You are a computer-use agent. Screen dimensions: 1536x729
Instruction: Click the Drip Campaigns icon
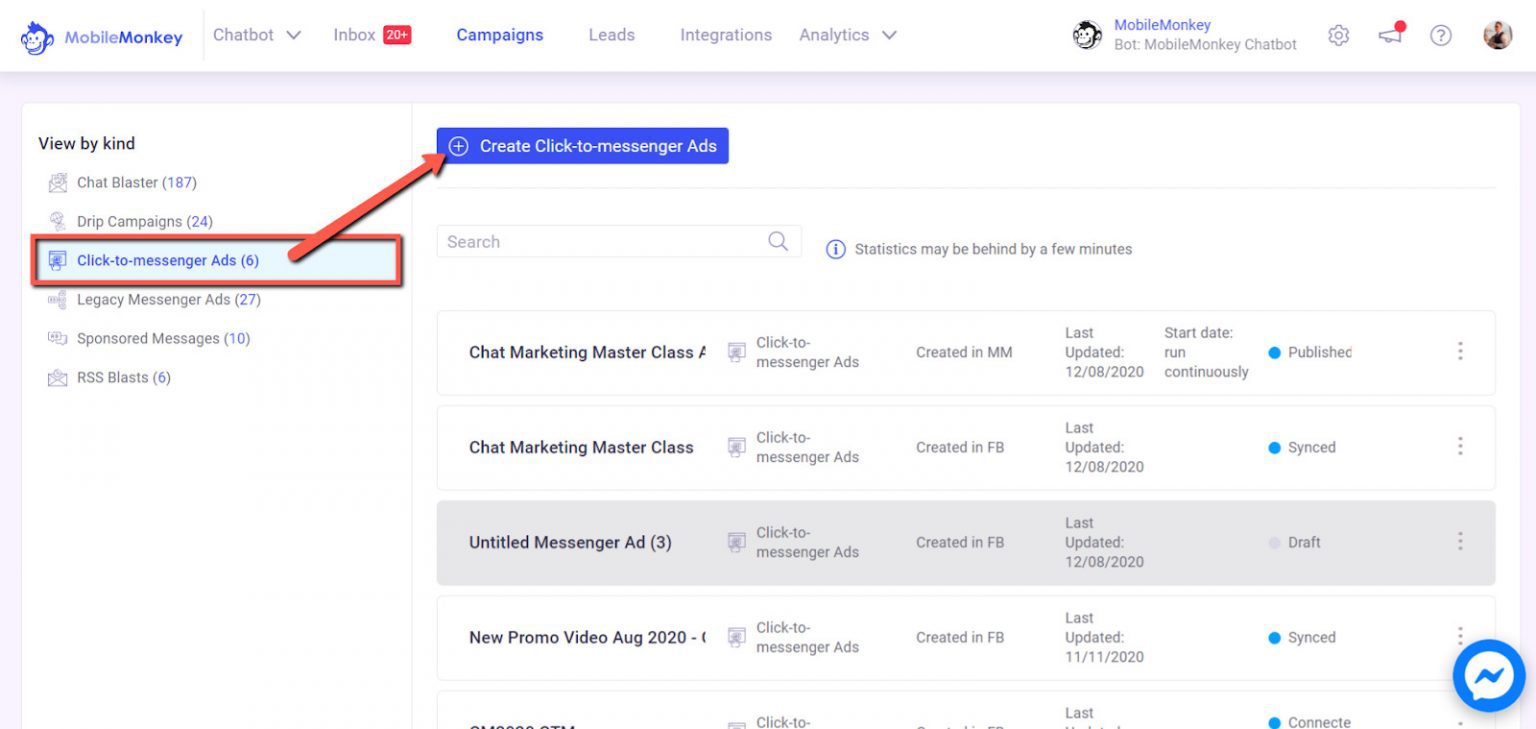pyautogui.click(x=57, y=221)
